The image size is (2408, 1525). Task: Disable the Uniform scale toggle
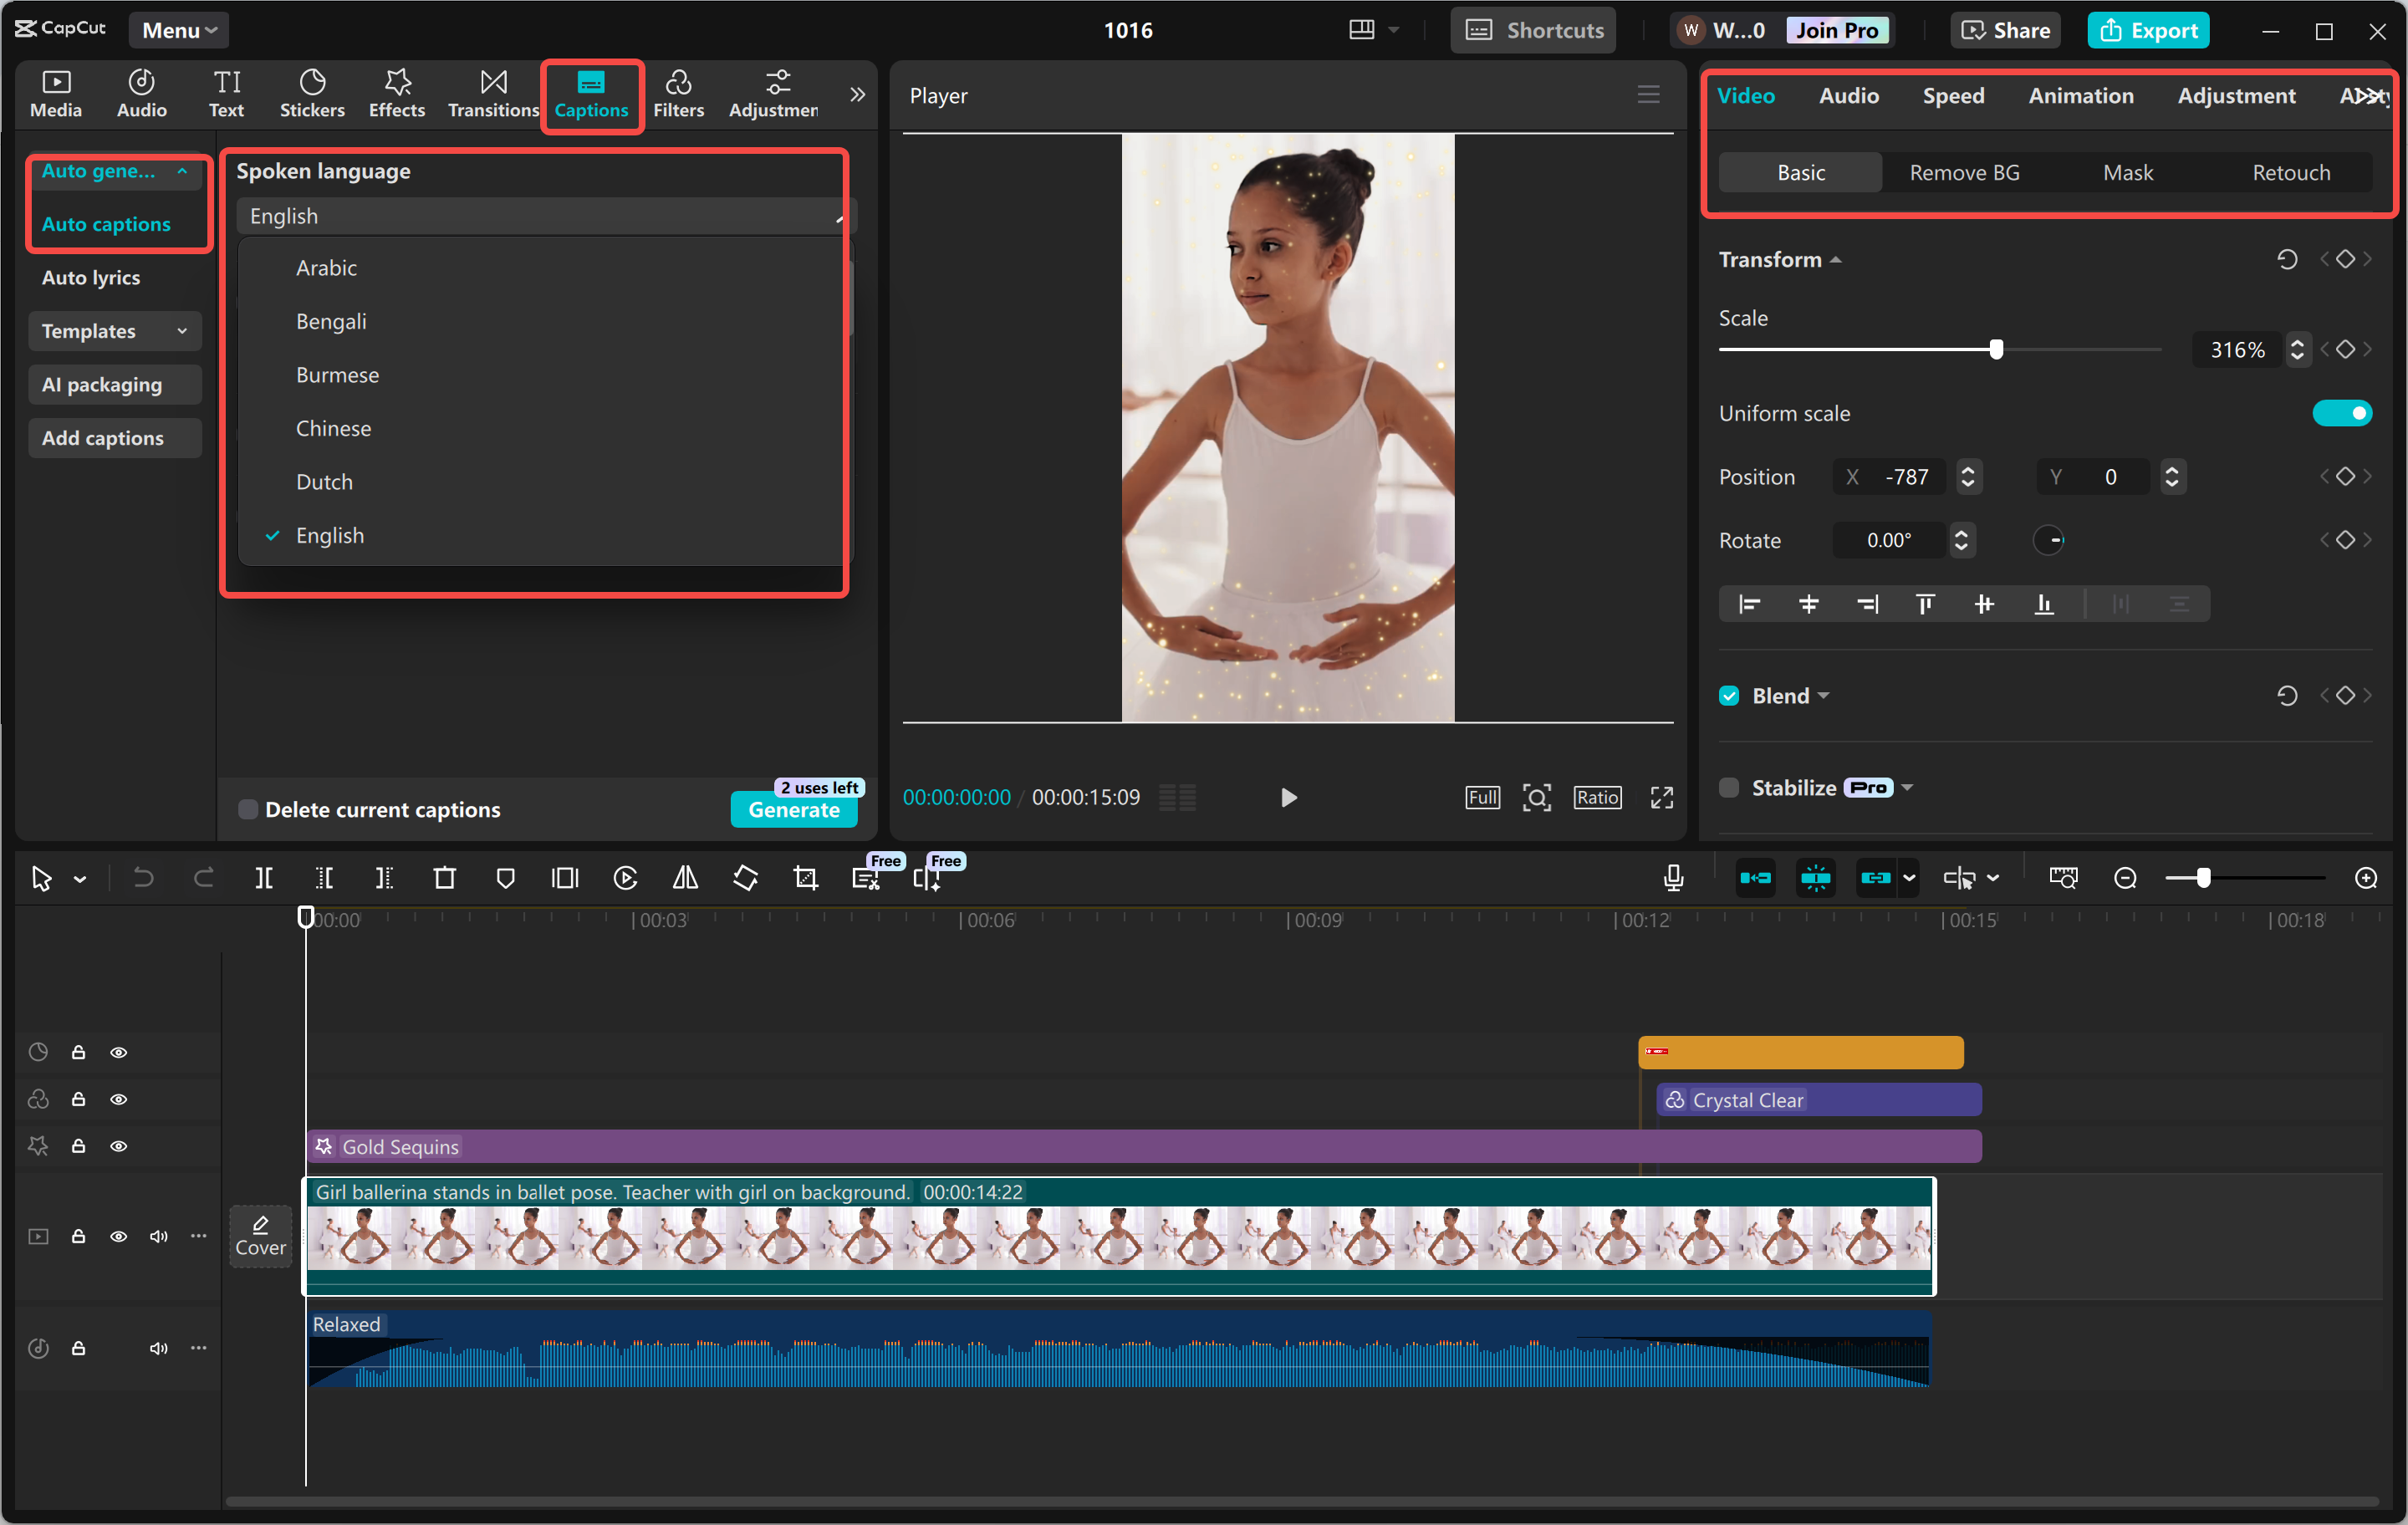[x=2343, y=412]
